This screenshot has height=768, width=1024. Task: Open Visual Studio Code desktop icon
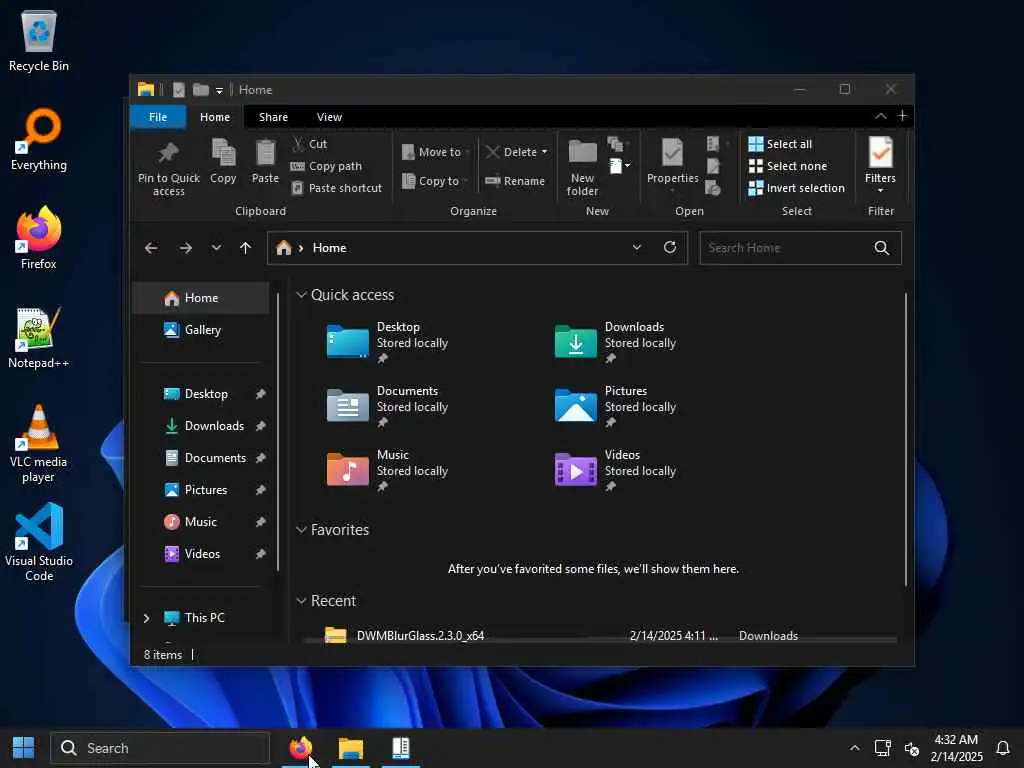point(39,542)
